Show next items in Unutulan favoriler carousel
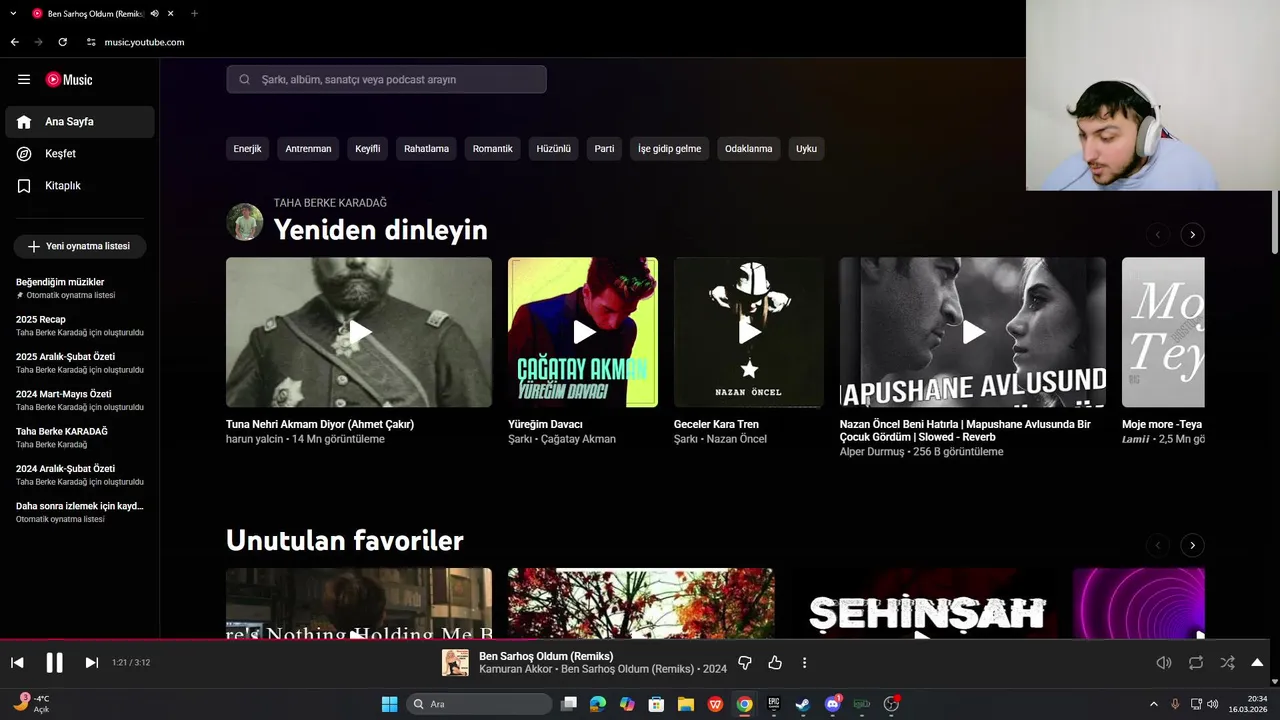1280x720 pixels. coord(1192,545)
